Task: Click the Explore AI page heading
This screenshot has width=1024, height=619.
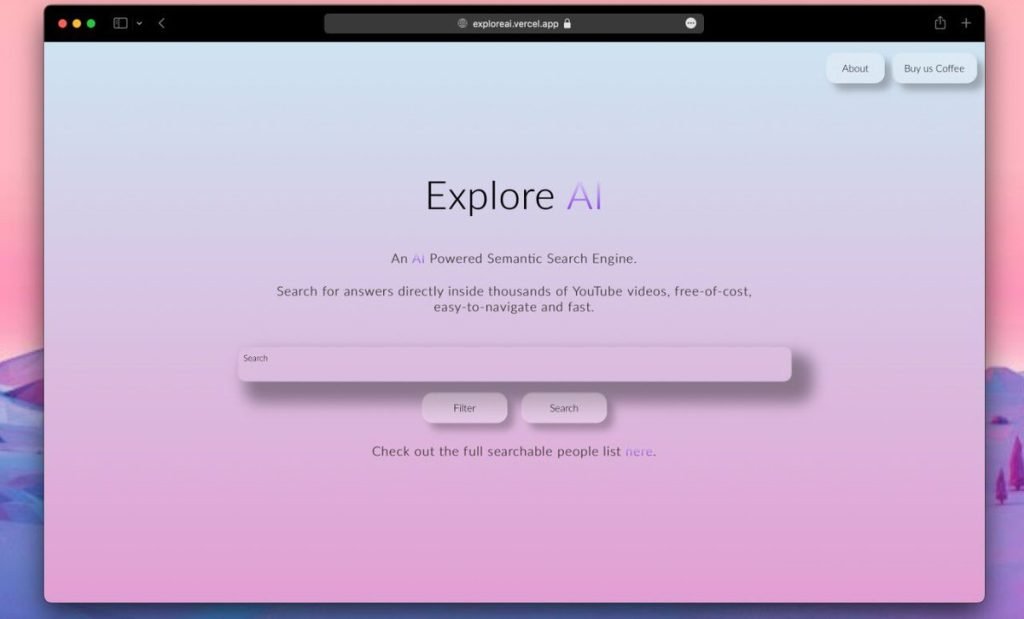Action: coord(514,196)
